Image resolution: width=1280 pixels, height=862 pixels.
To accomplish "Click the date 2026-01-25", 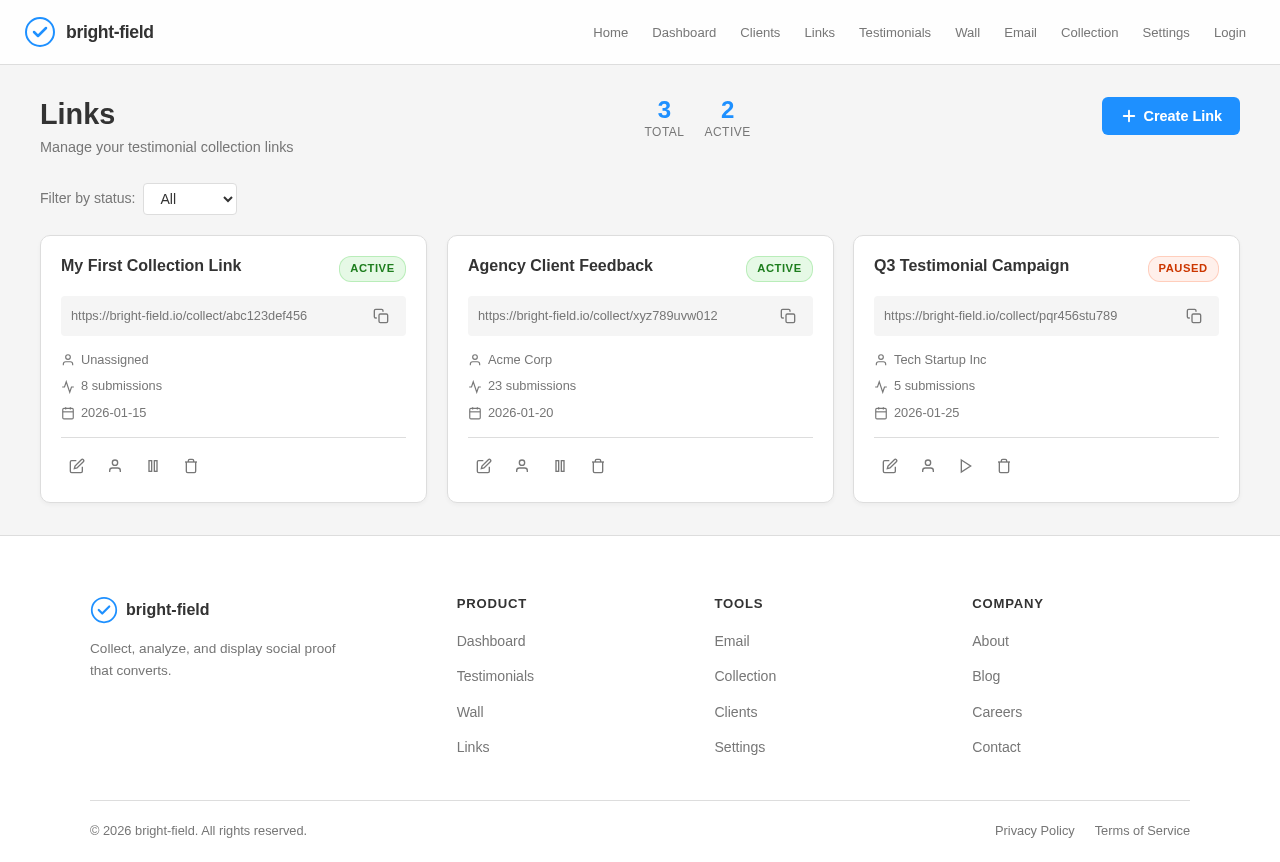I will 926,413.
